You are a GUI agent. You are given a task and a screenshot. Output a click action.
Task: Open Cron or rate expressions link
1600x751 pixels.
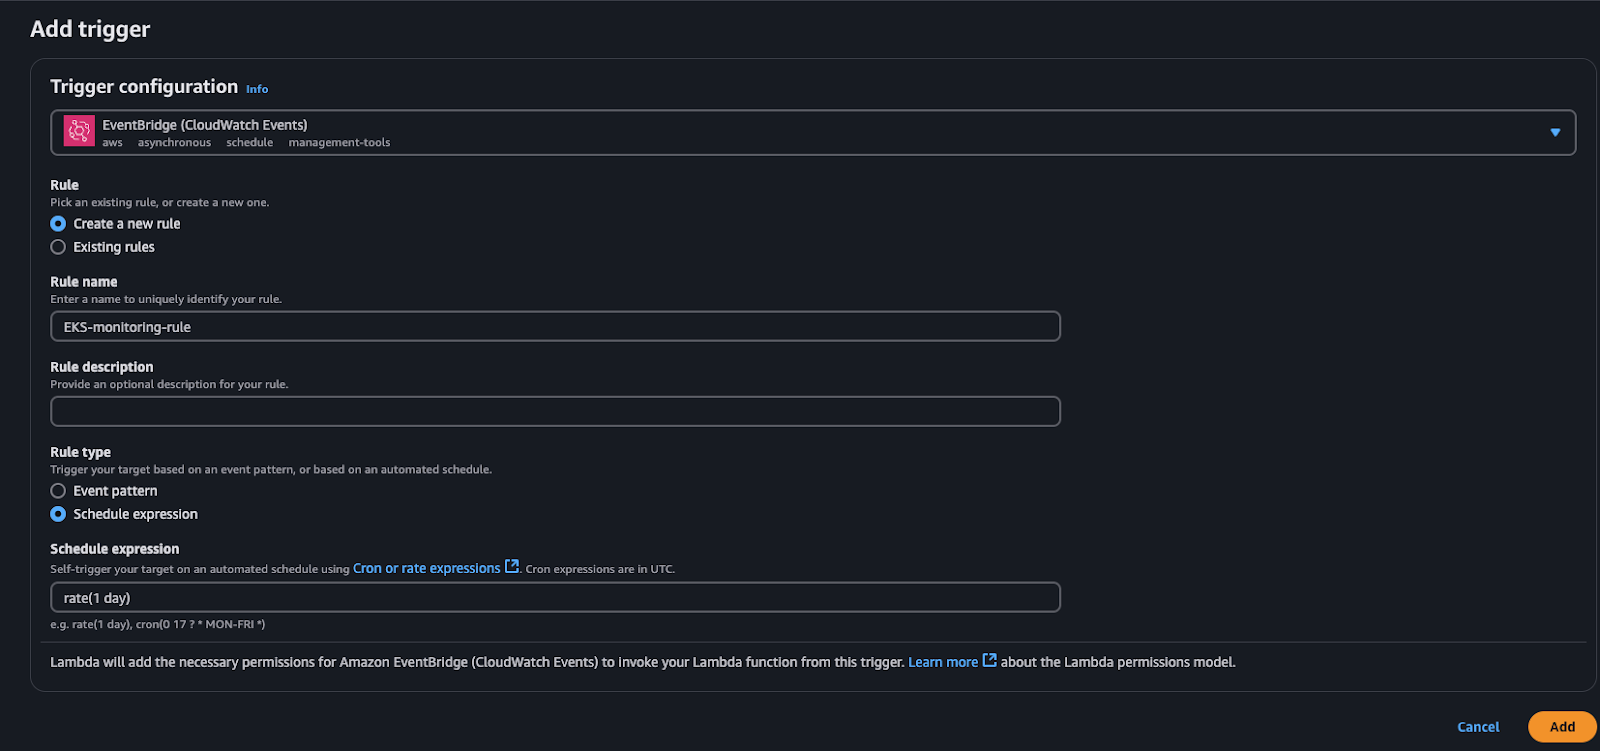coord(426,568)
